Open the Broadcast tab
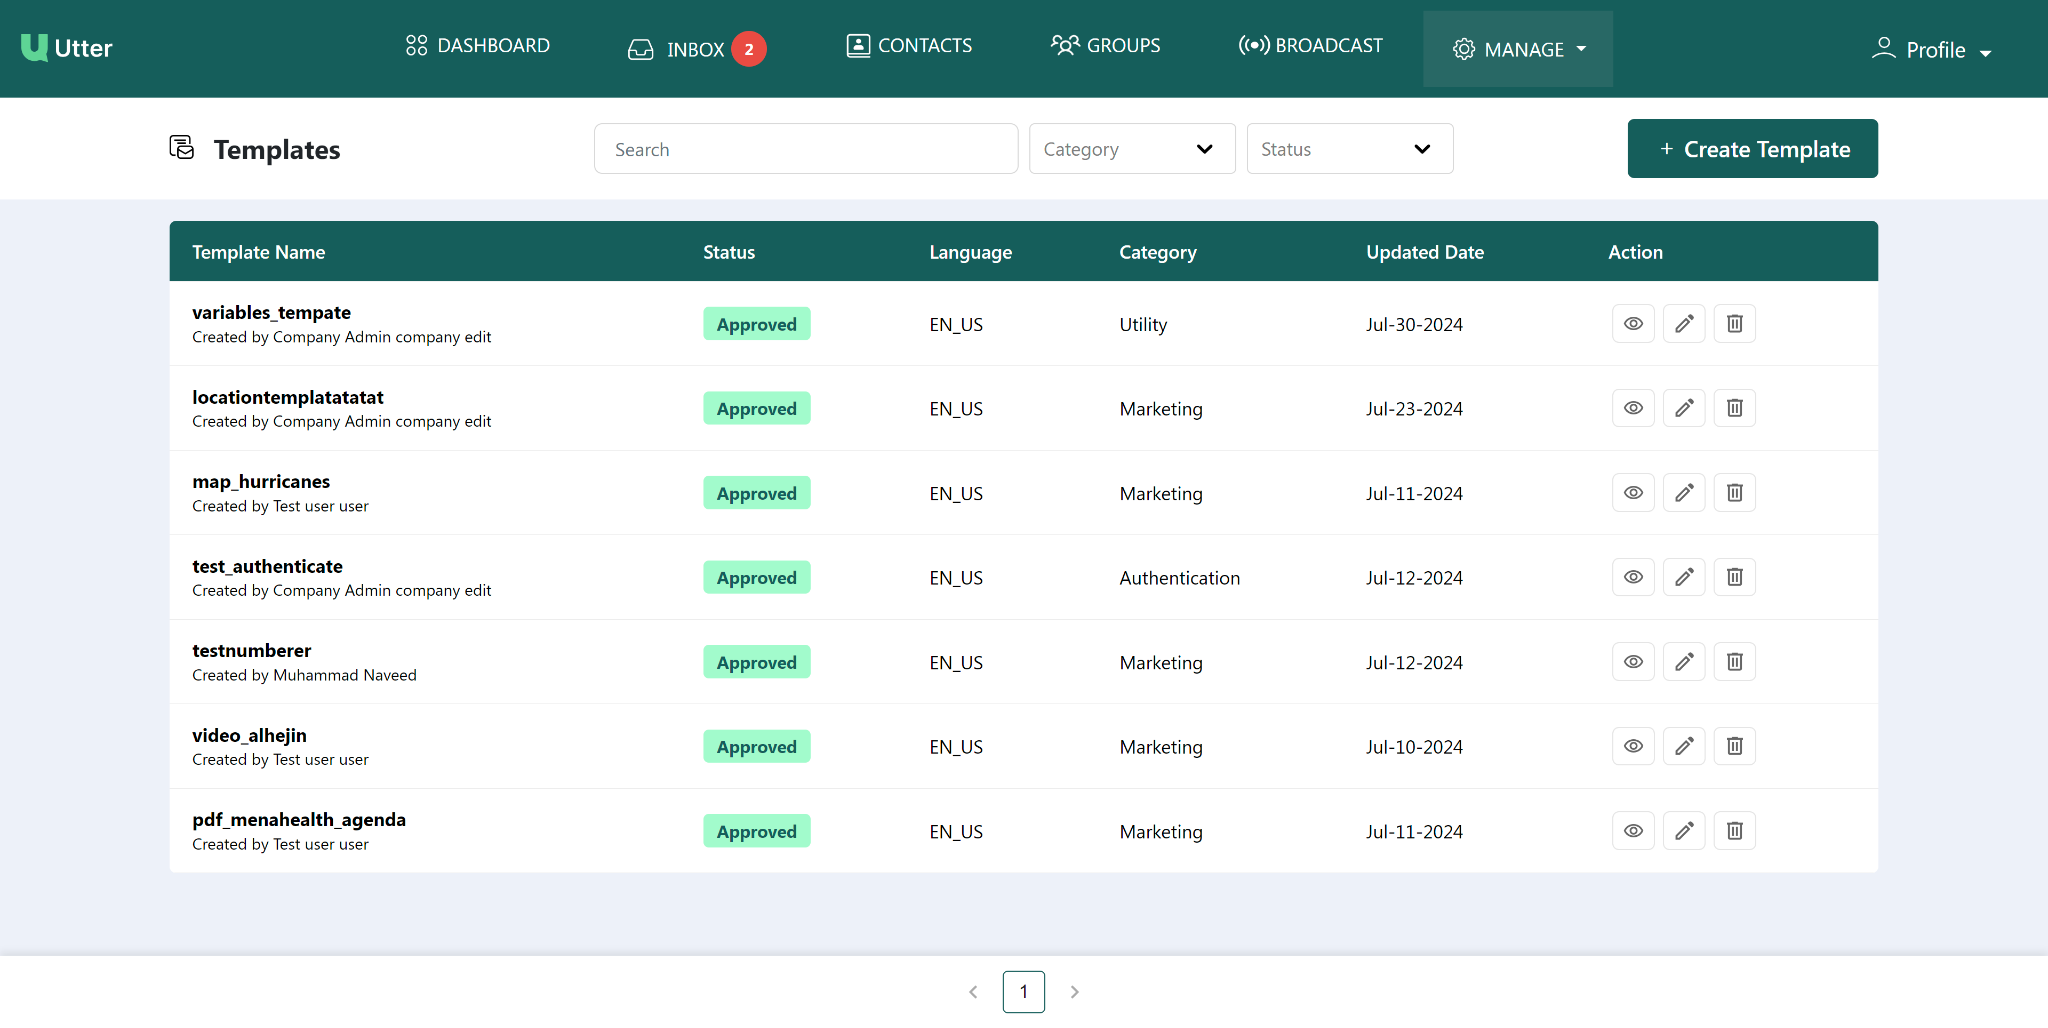 tap(1310, 45)
